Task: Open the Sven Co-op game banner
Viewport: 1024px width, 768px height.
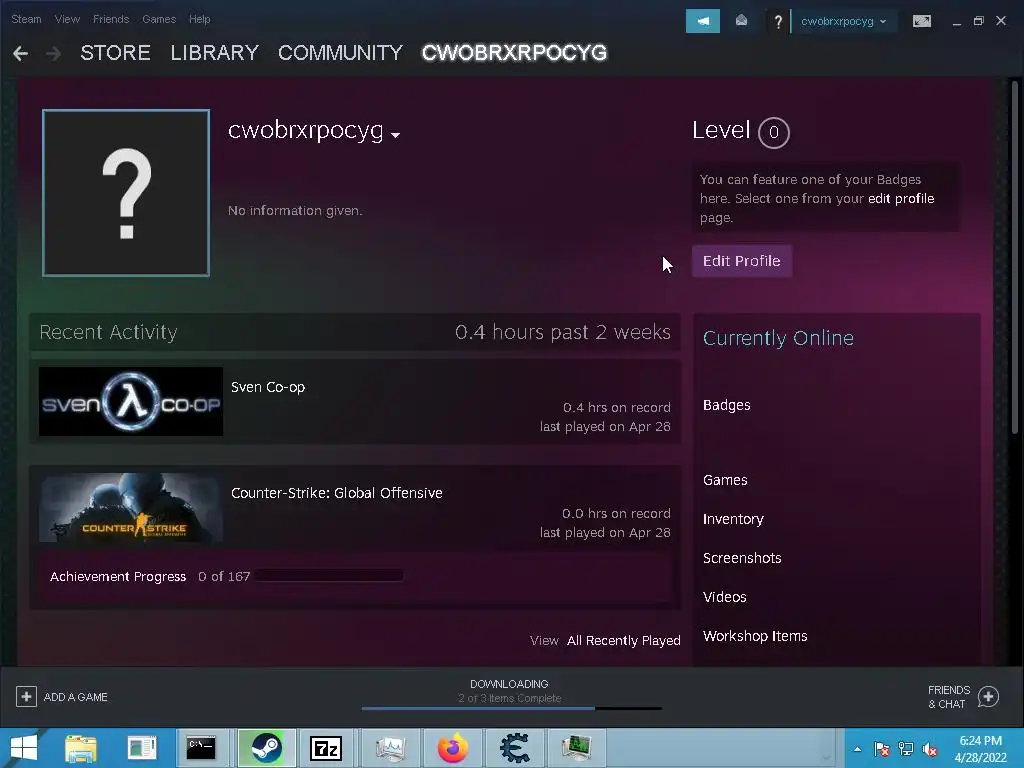Action: click(x=131, y=402)
